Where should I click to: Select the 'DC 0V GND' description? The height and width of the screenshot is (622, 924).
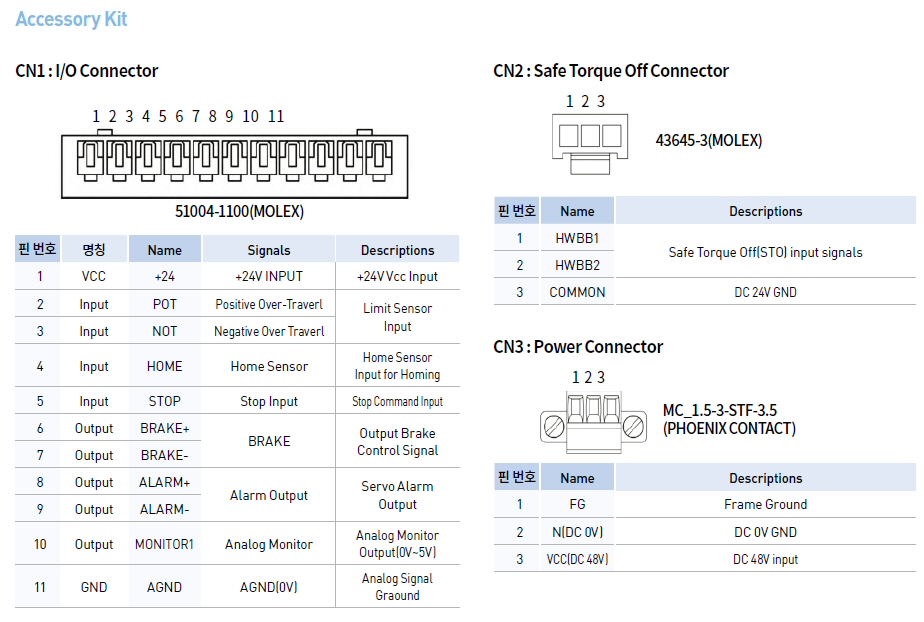(765, 532)
